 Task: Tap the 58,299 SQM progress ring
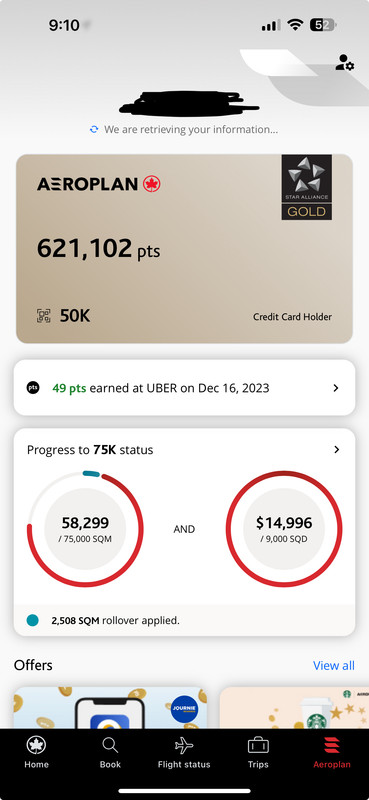85,529
